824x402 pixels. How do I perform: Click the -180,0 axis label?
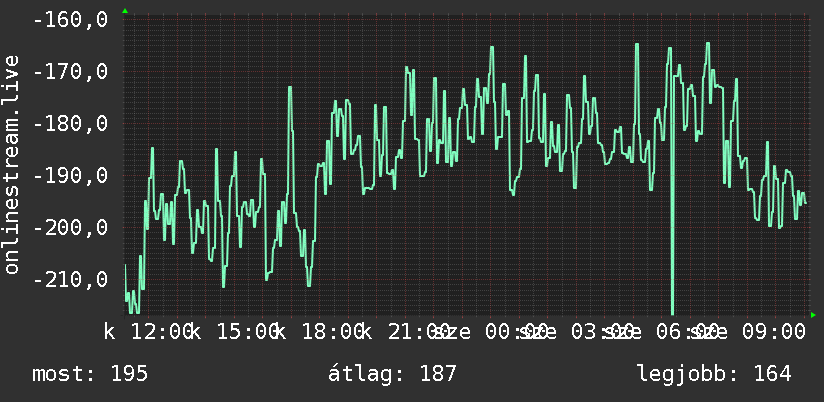pos(70,123)
